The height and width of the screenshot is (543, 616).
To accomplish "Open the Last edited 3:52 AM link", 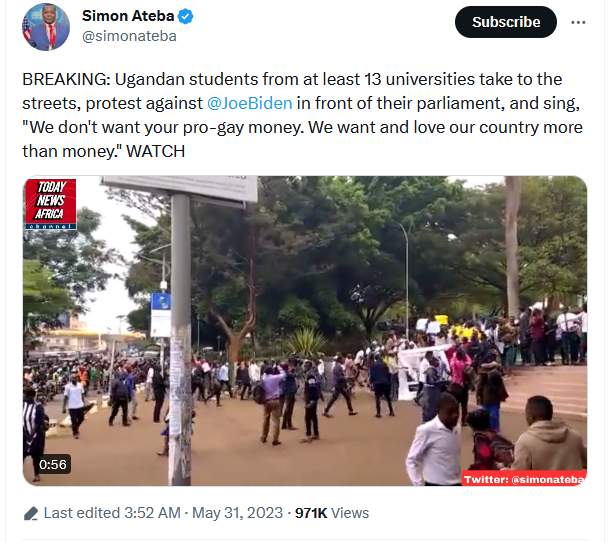I will tap(112, 513).
